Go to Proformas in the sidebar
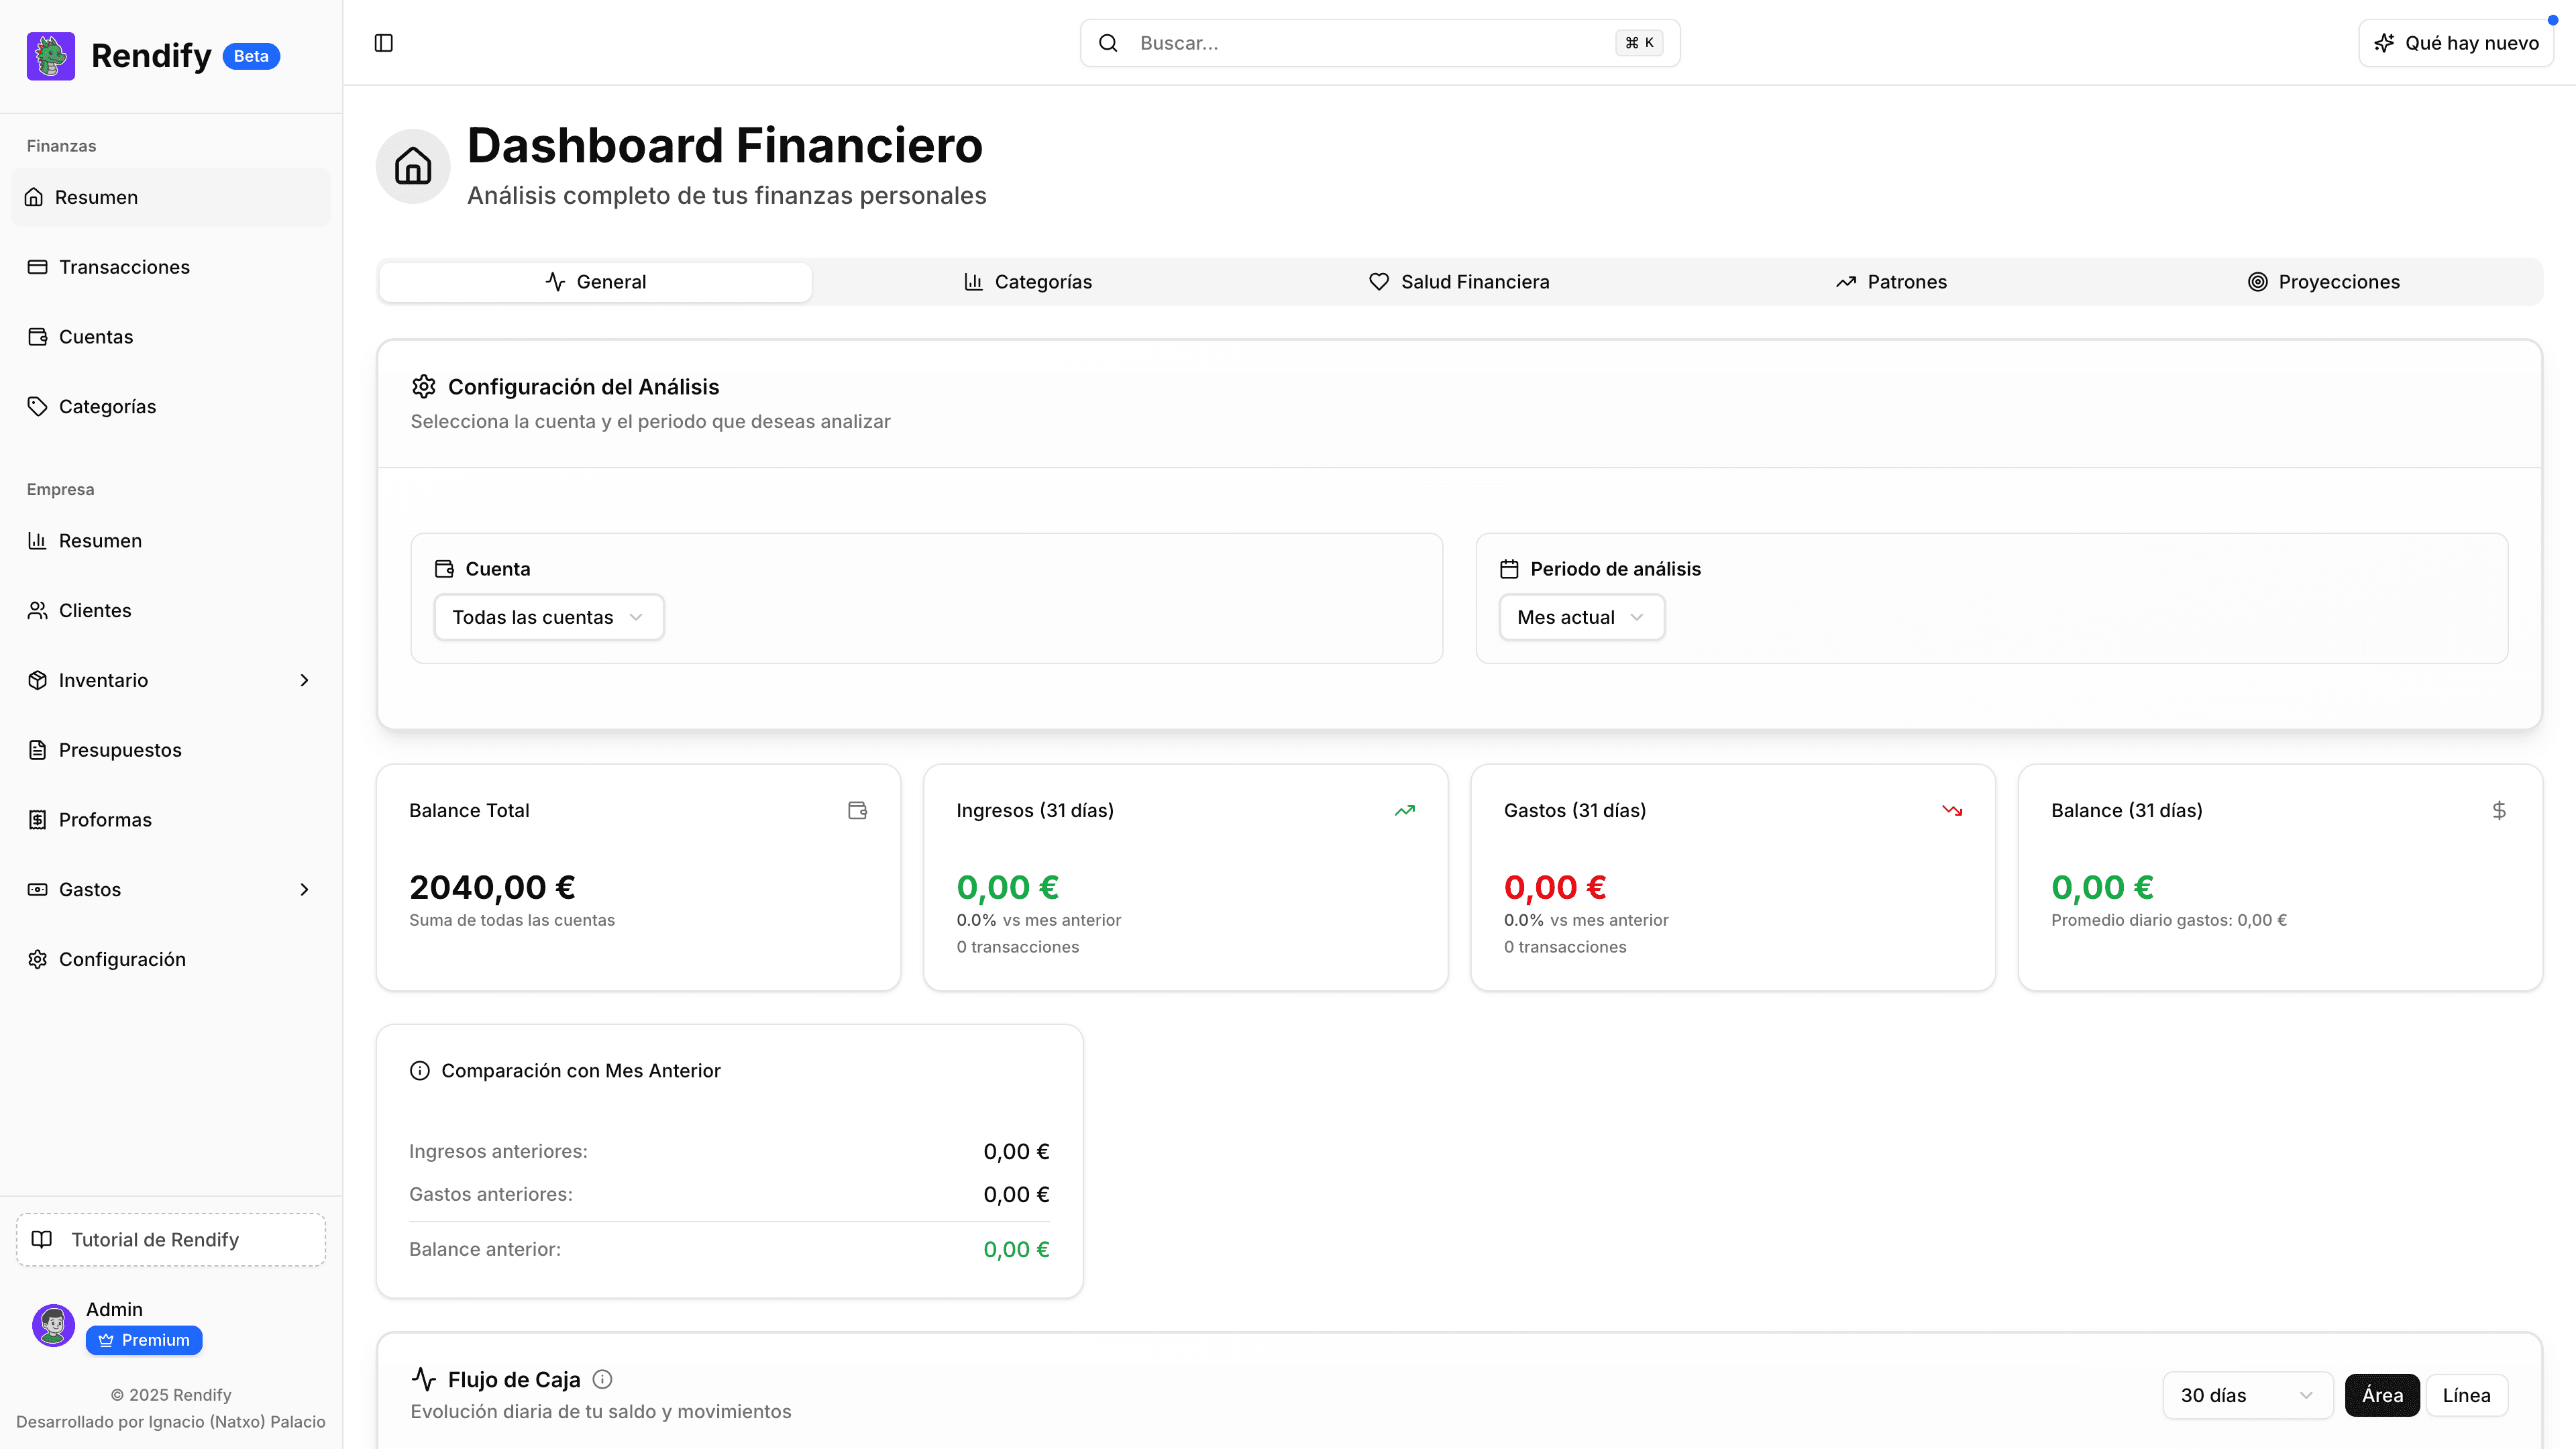This screenshot has width=2576, height=1449. pos(105,820)
